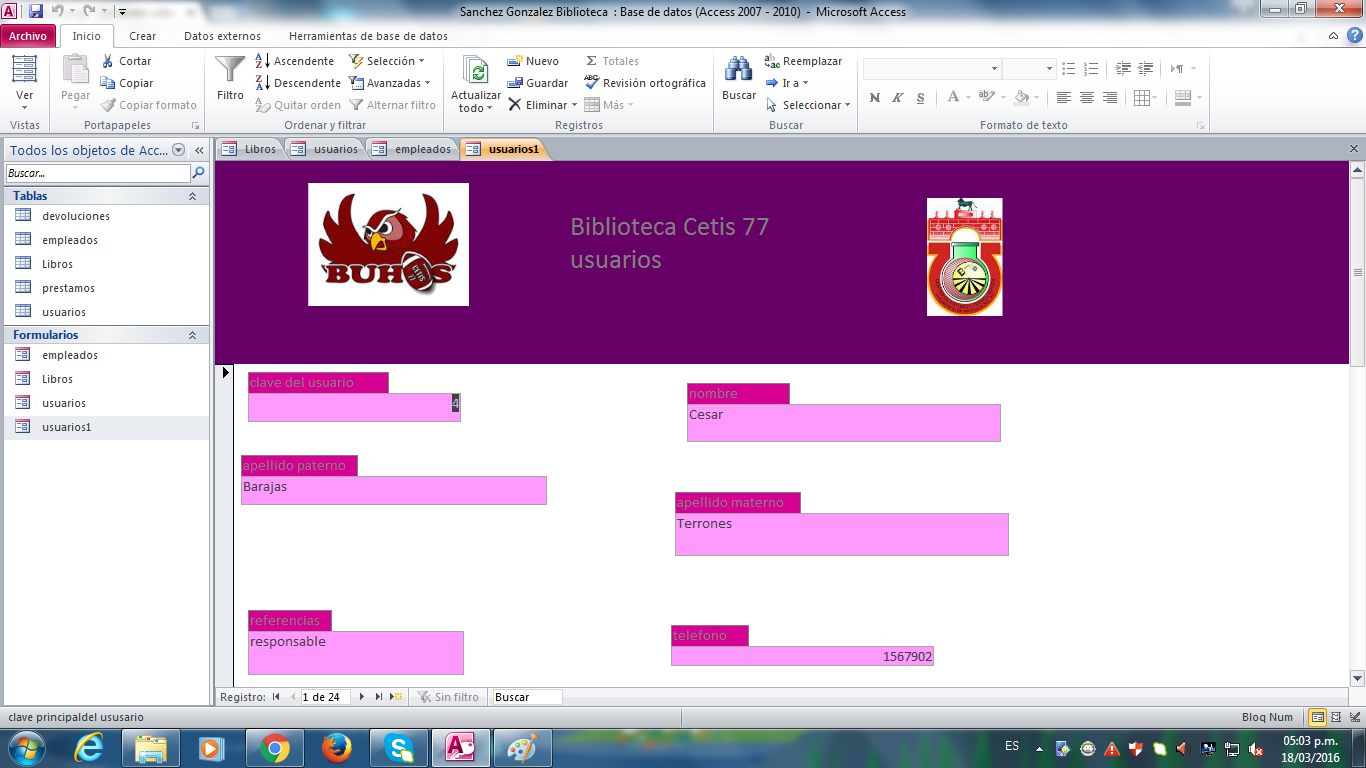Collapse the Tablas group

click(192, 196)
